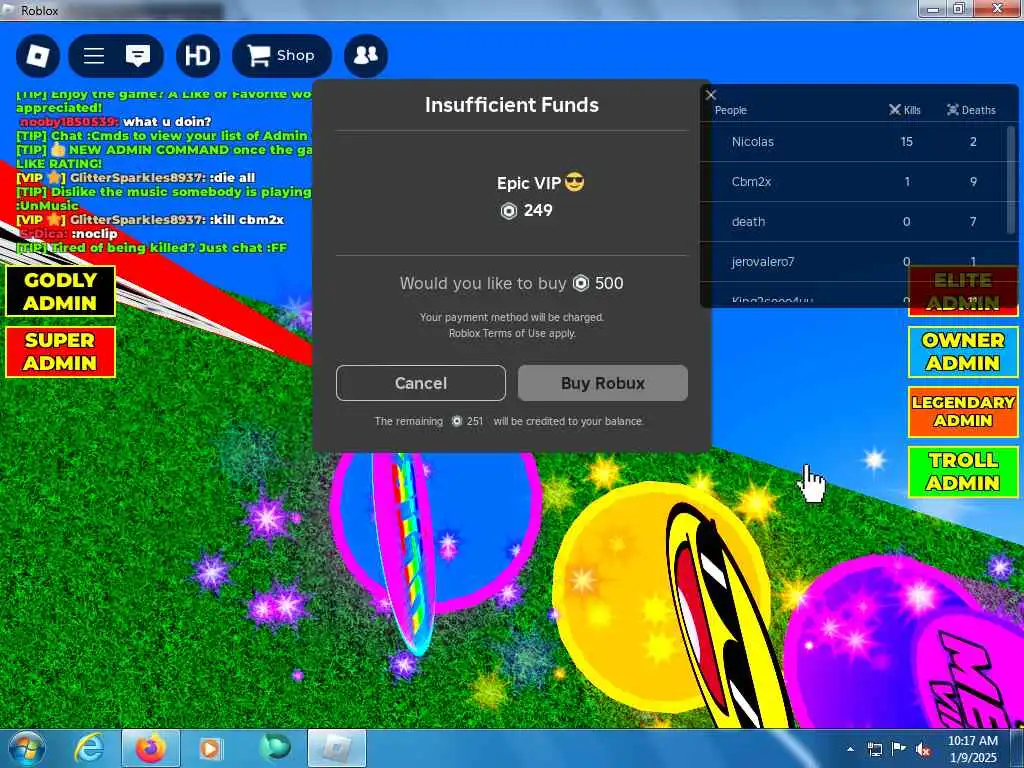This screenshot has width=1024, height=768.
Task: Click the Epic VIP item title
Action: tap(540, 183)
